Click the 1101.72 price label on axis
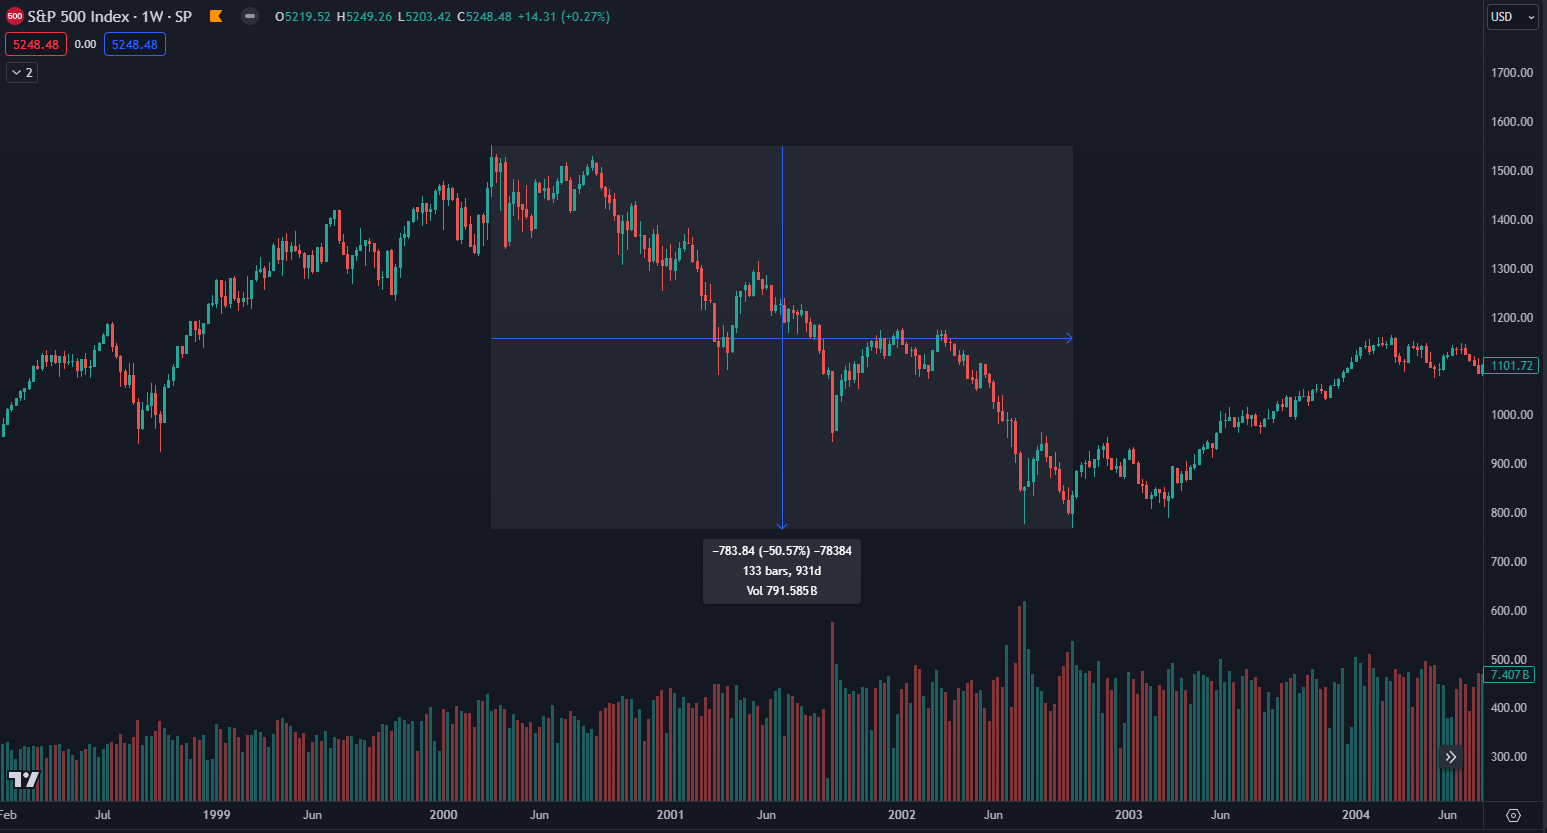The height and width of the screenshot is (833, 1547). (x=1511, y=366)
